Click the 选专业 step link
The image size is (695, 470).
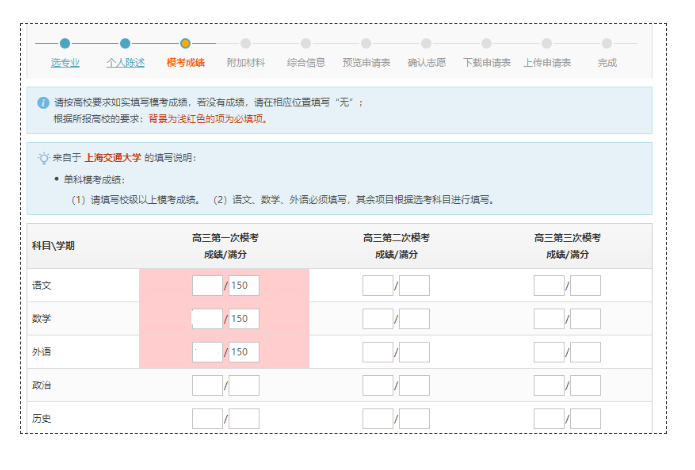tap(65, 63)
